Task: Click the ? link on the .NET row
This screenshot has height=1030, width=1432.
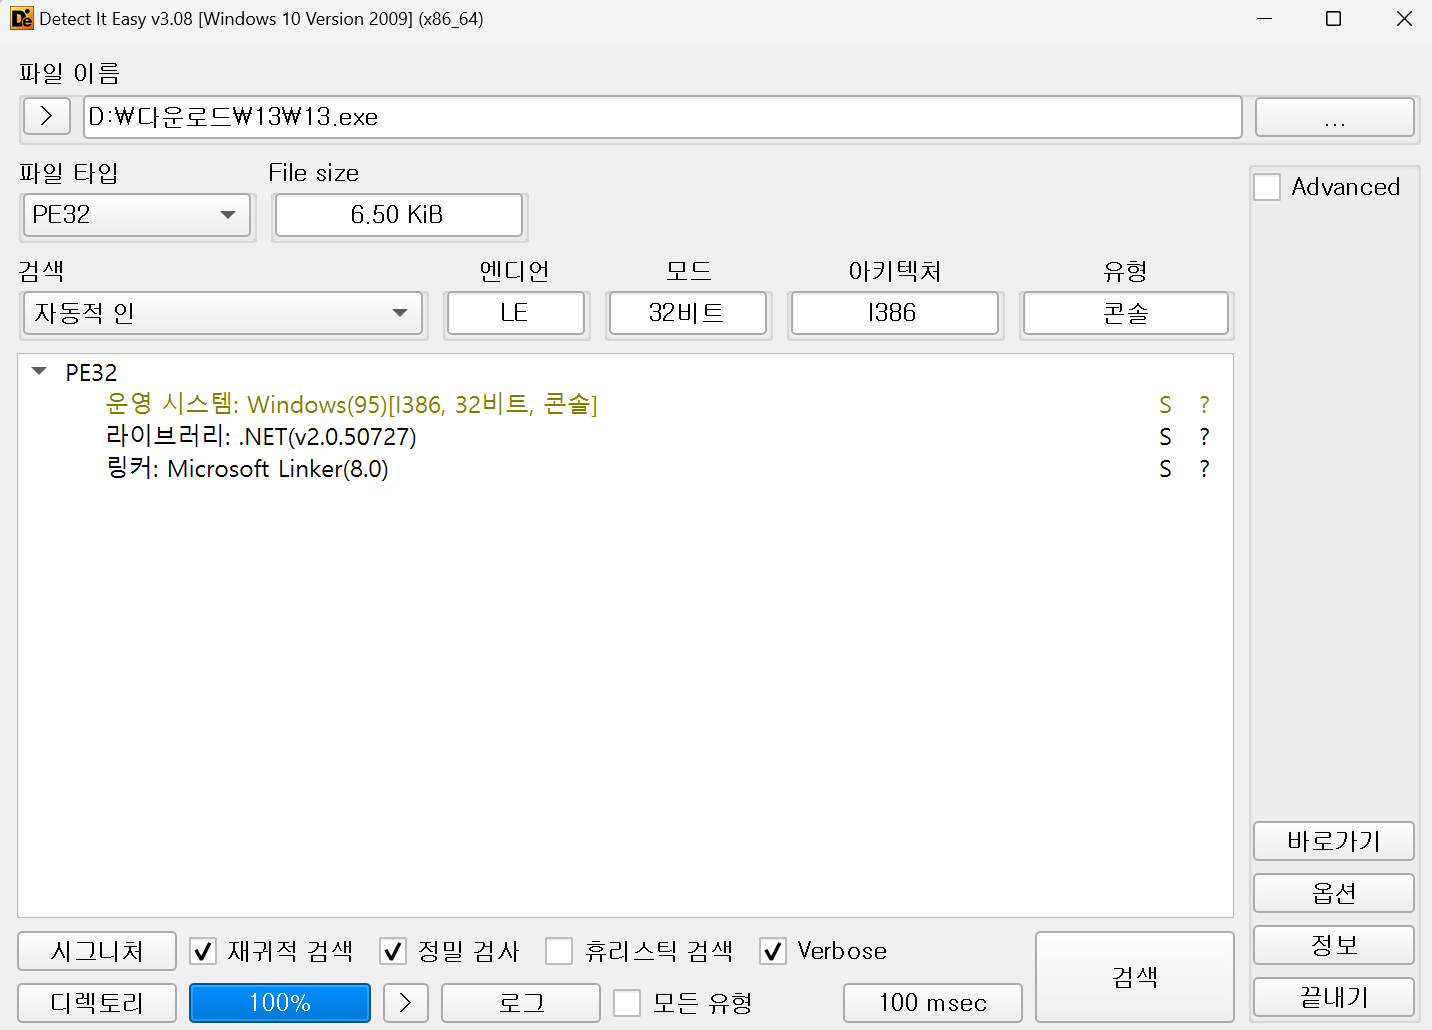Action: [x=1204, y=437]
